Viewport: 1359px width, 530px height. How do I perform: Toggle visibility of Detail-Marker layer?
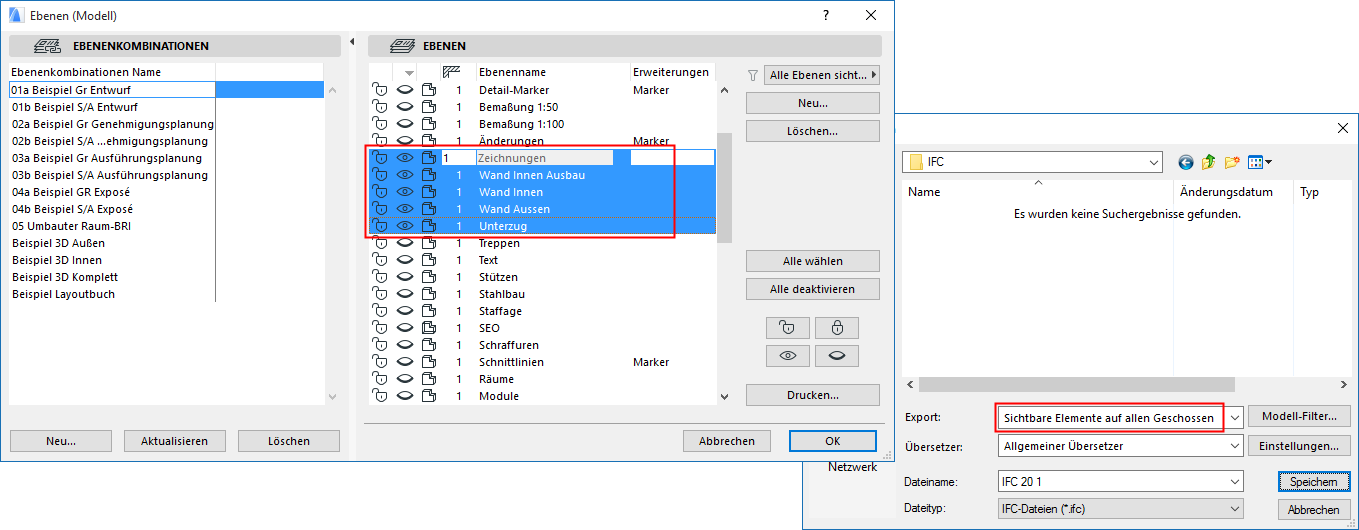(x=405, y=90)
